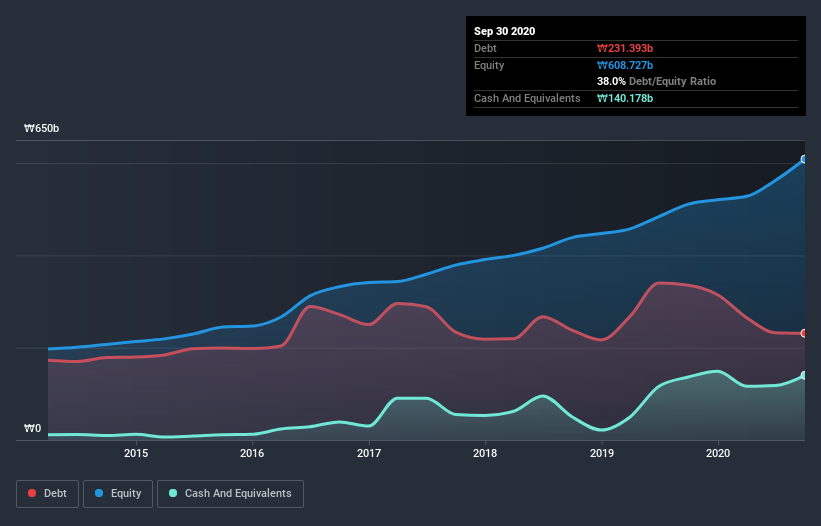Click the teal Cash legend dot
This screenshot has width=821, height=526.
(173, 493)
